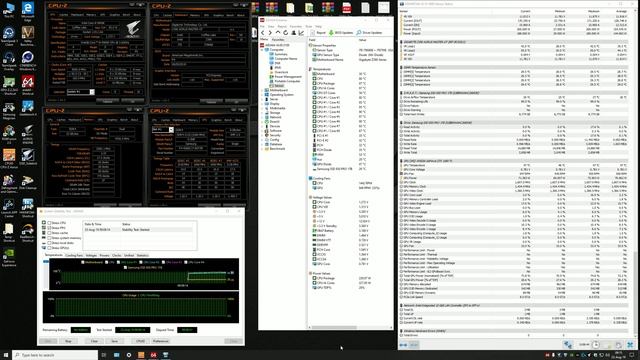Expand the Storage node in AIDA64 tree

(x=262, y=113)
